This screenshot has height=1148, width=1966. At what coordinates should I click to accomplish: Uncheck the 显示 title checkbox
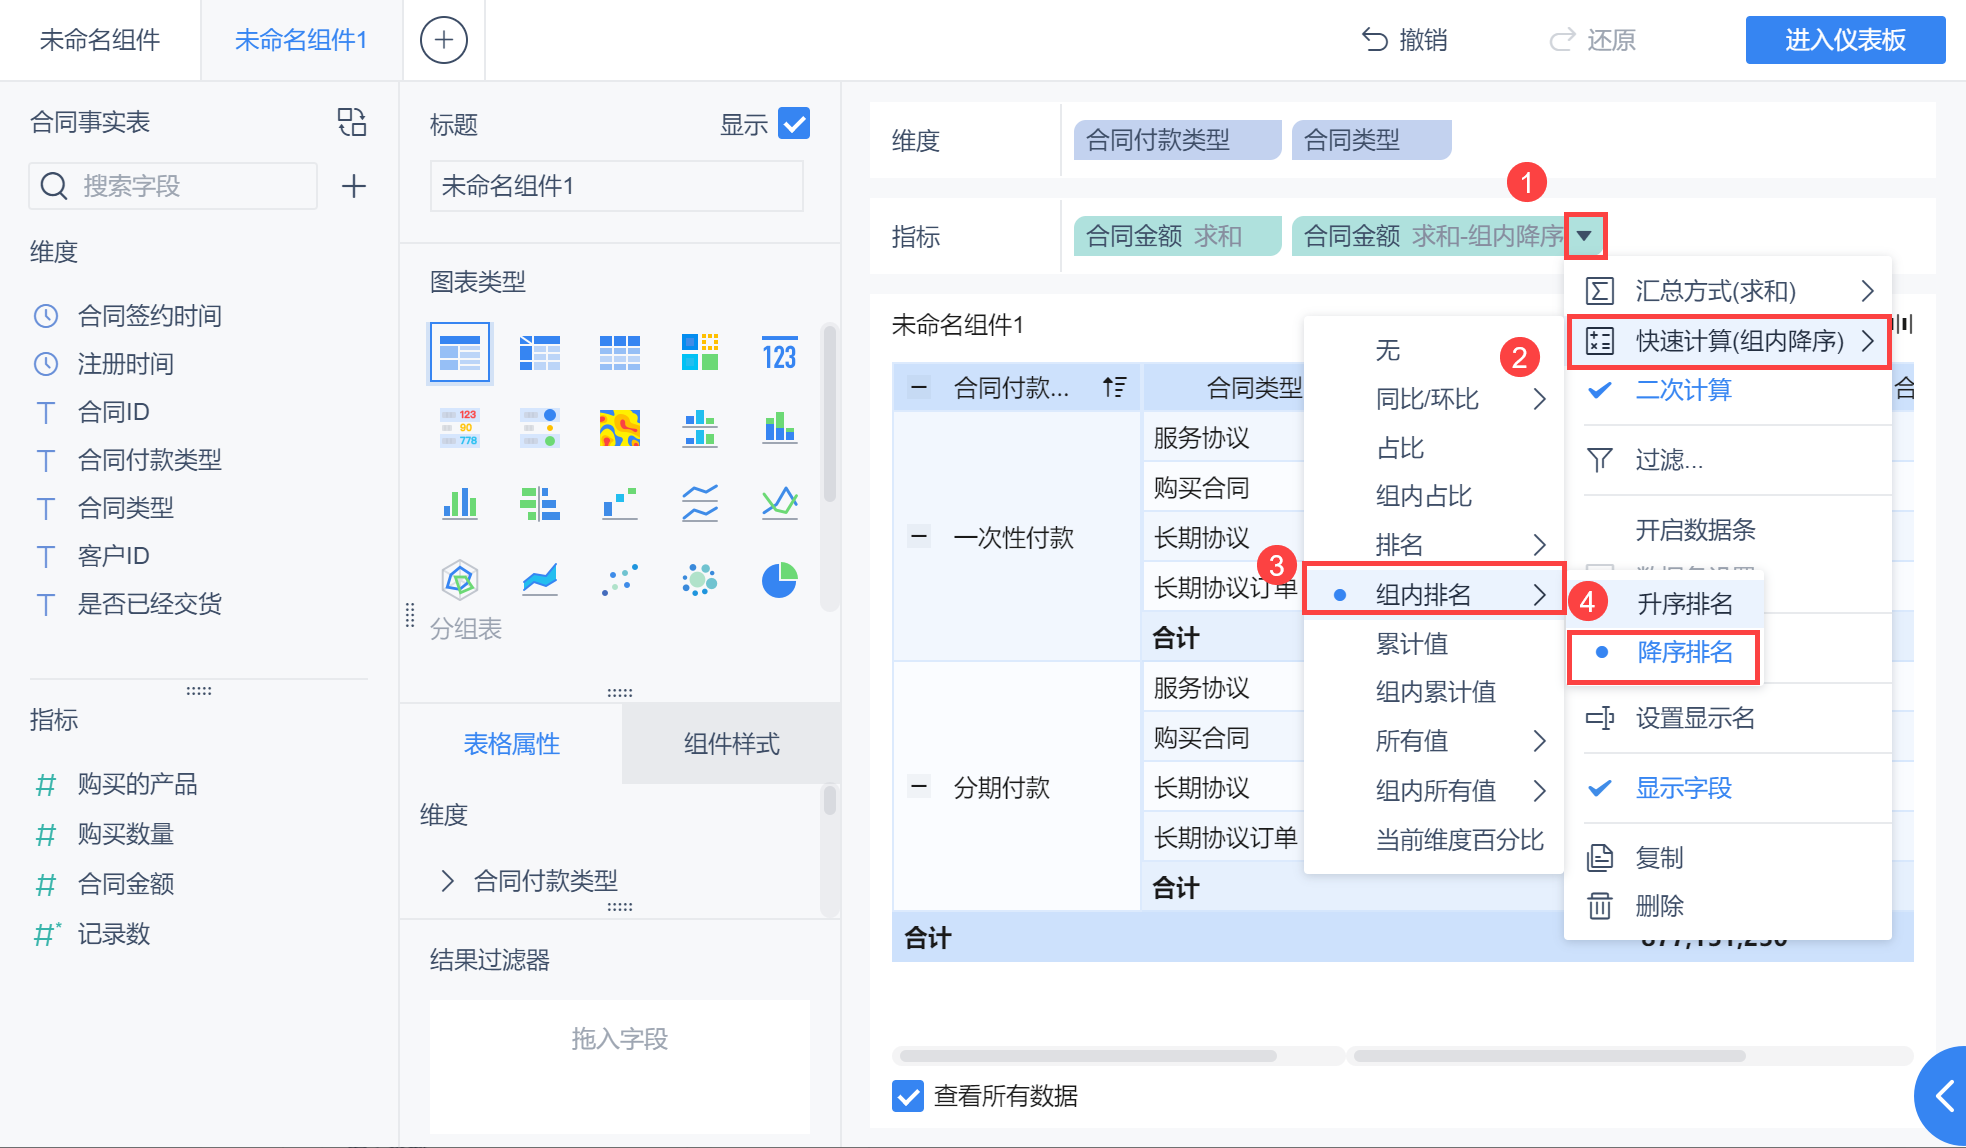(x=794, y=123)
